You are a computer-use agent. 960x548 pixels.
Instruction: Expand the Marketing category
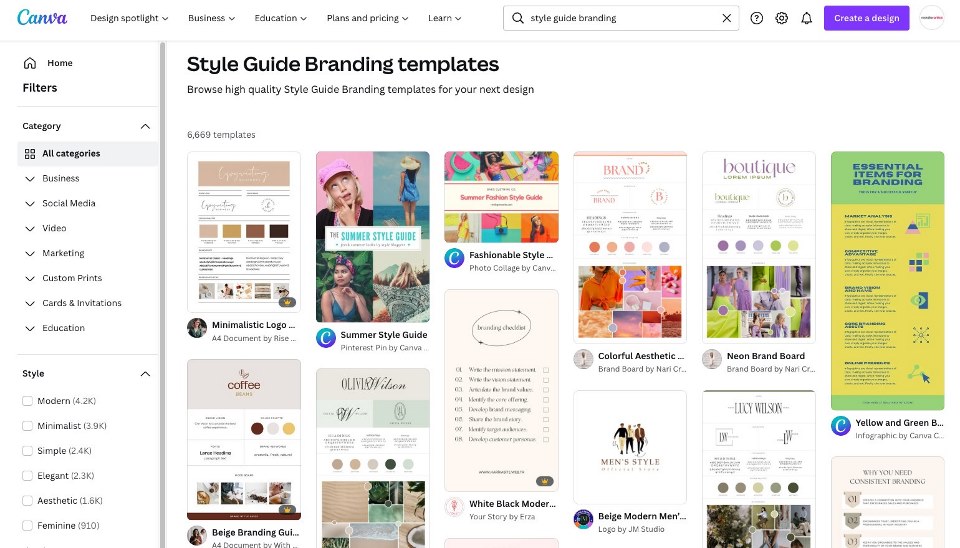pyautogui.click(x=29, y=253)
